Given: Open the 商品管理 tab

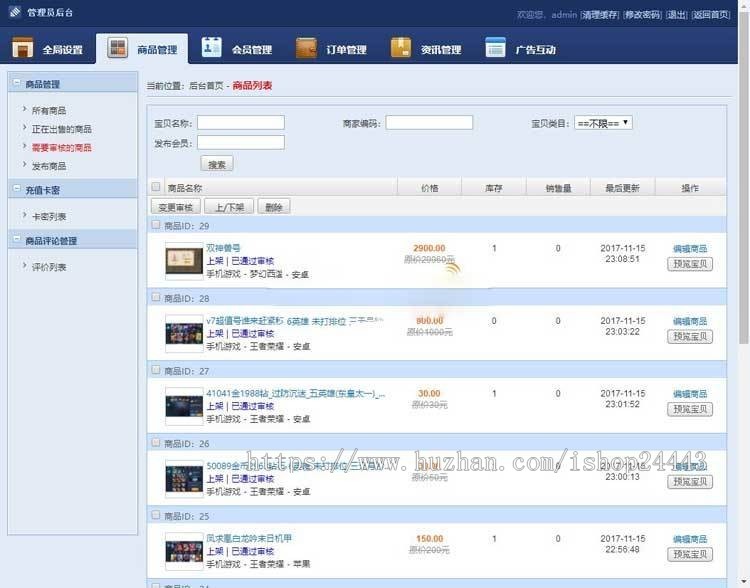Looking at the screenshot, I should click(142, 48).
